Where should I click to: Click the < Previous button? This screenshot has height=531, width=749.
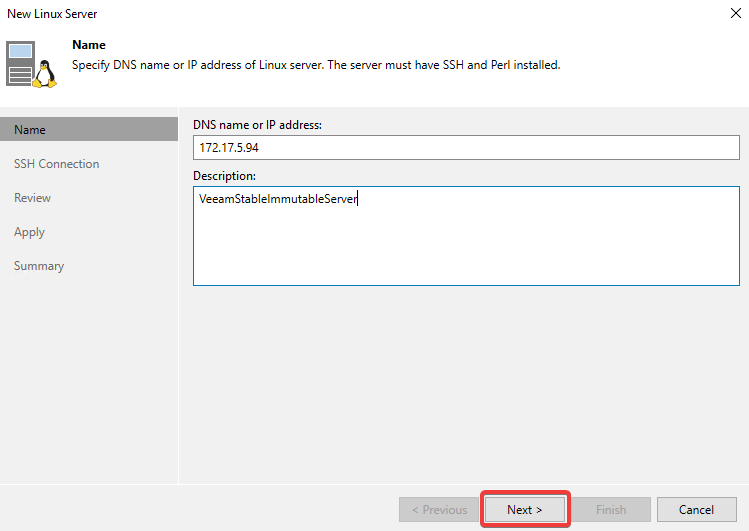[439, 510]
